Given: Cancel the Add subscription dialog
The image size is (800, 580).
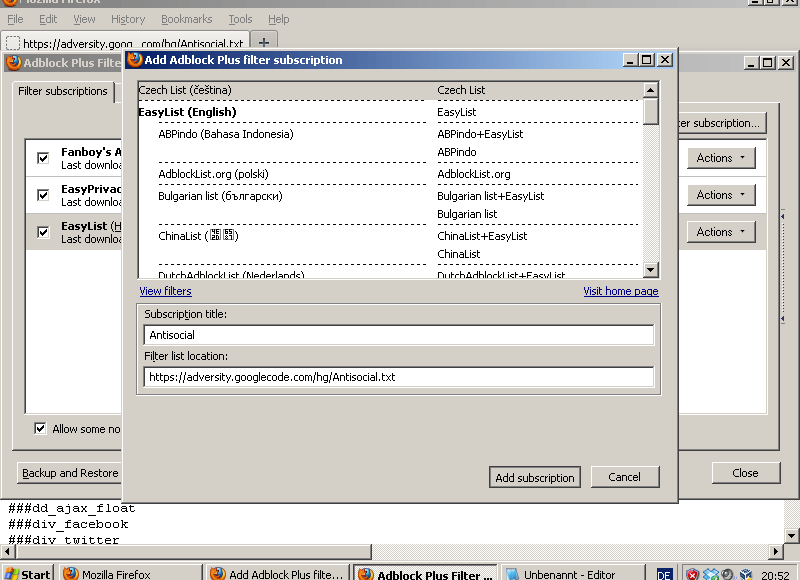Looking at the screenshot, I should [624, 477].
